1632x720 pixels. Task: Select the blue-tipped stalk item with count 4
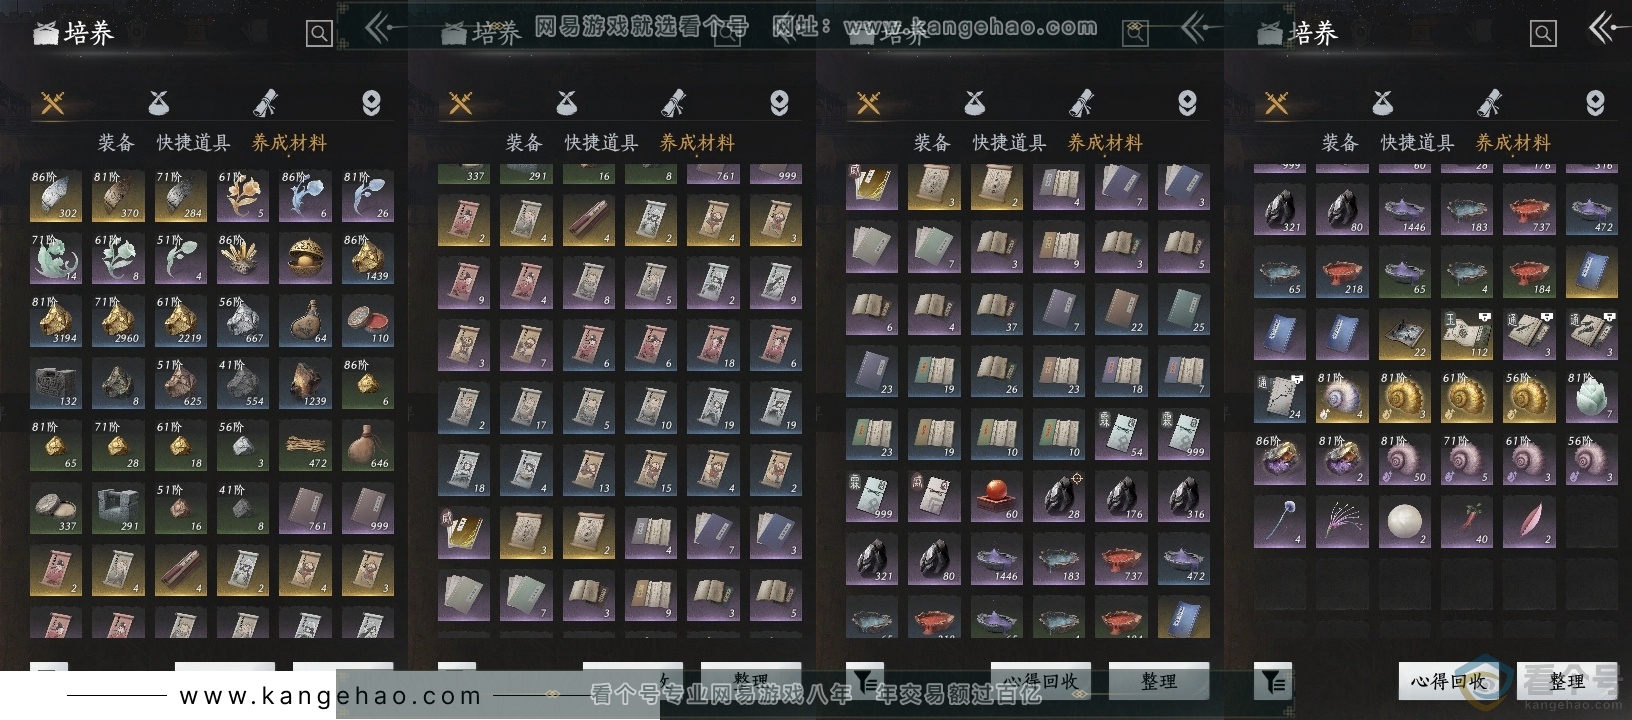(1279, 522)
